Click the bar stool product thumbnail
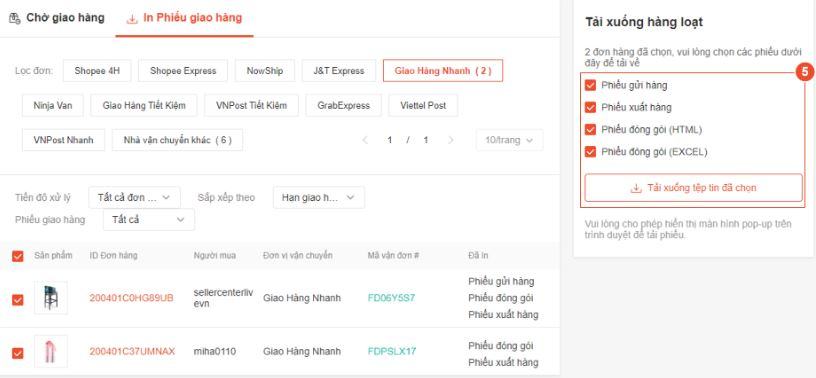Viewport: 816px width, 378px height. pyautogui.click(x=51, y=298)
